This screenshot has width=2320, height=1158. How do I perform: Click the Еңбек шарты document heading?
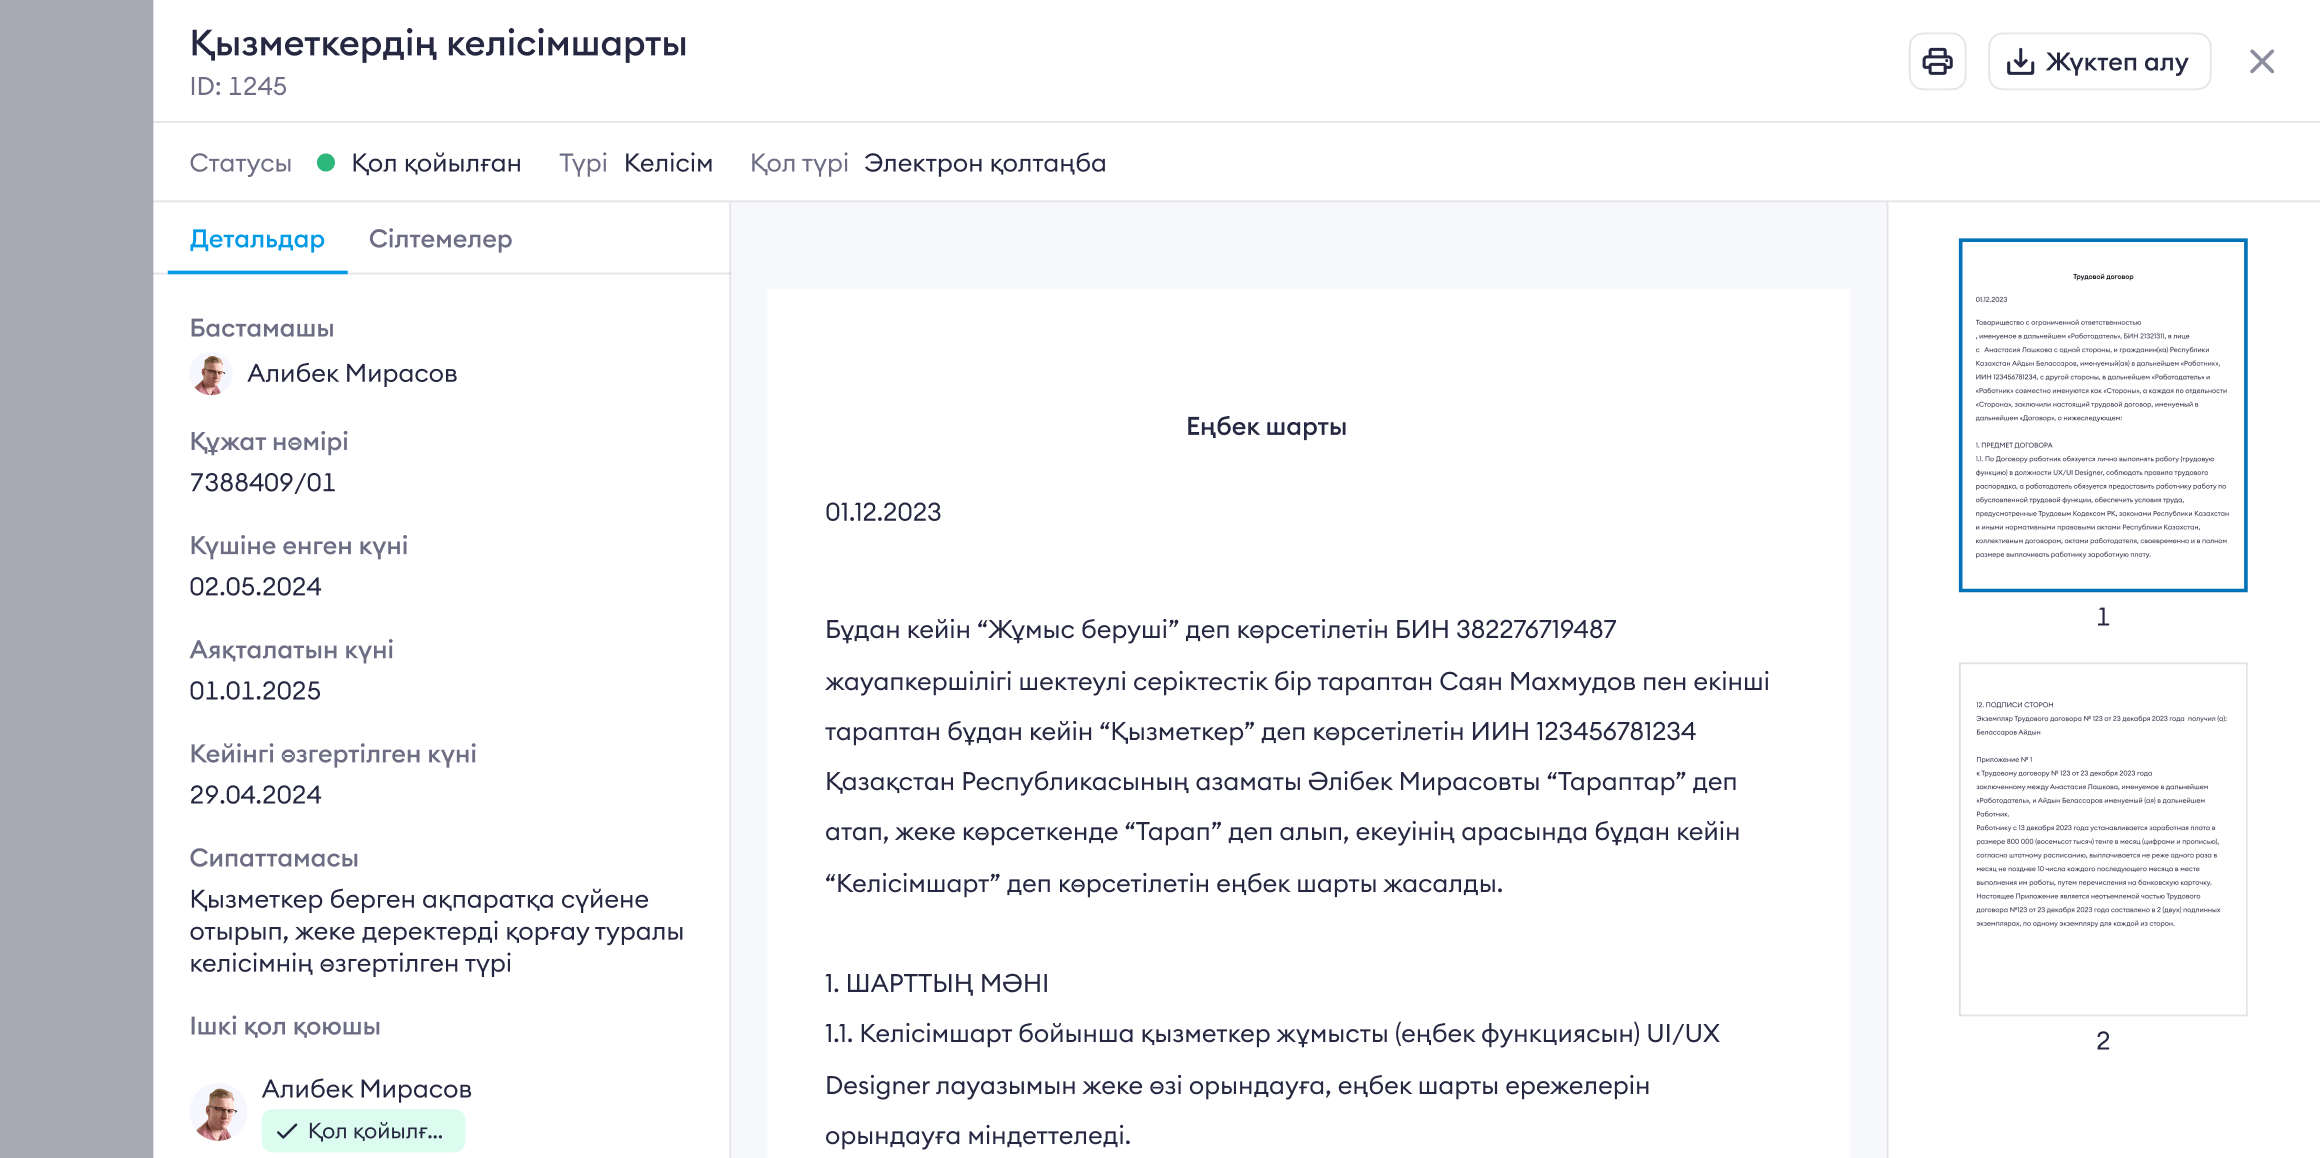click(1266, 427)
